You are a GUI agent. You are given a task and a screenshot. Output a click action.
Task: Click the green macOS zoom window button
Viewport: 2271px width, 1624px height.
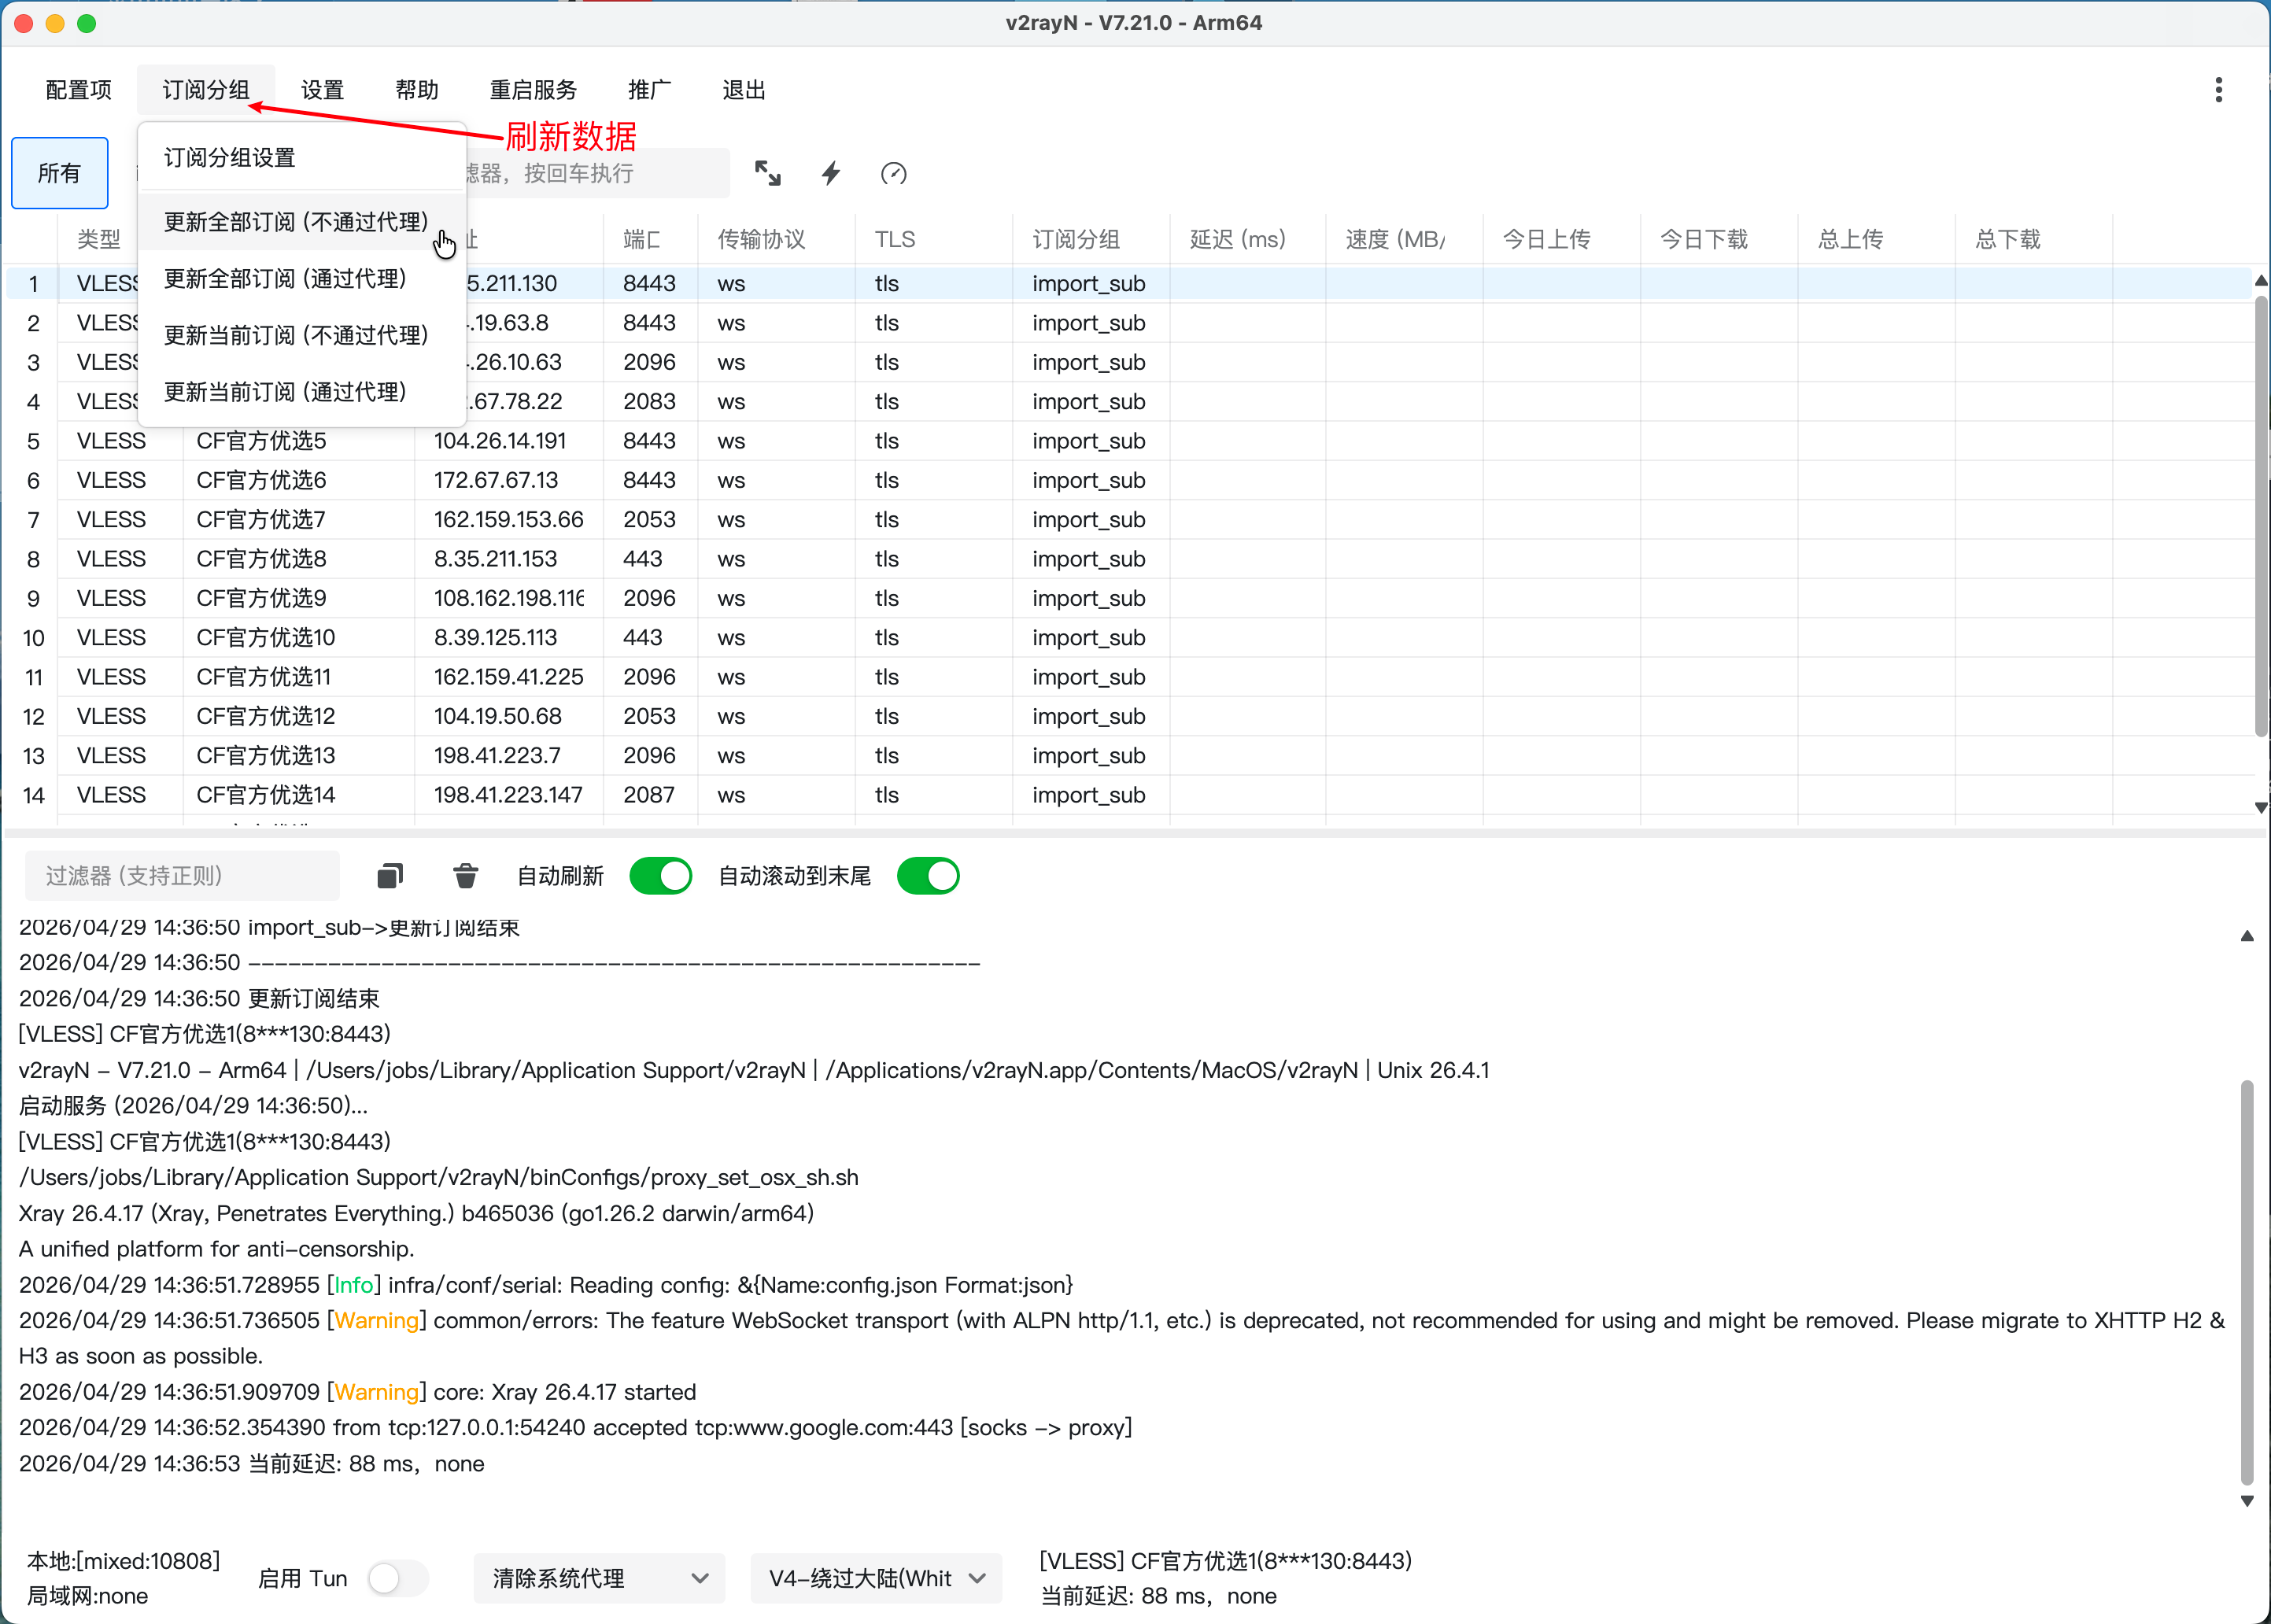coord(87,23)
